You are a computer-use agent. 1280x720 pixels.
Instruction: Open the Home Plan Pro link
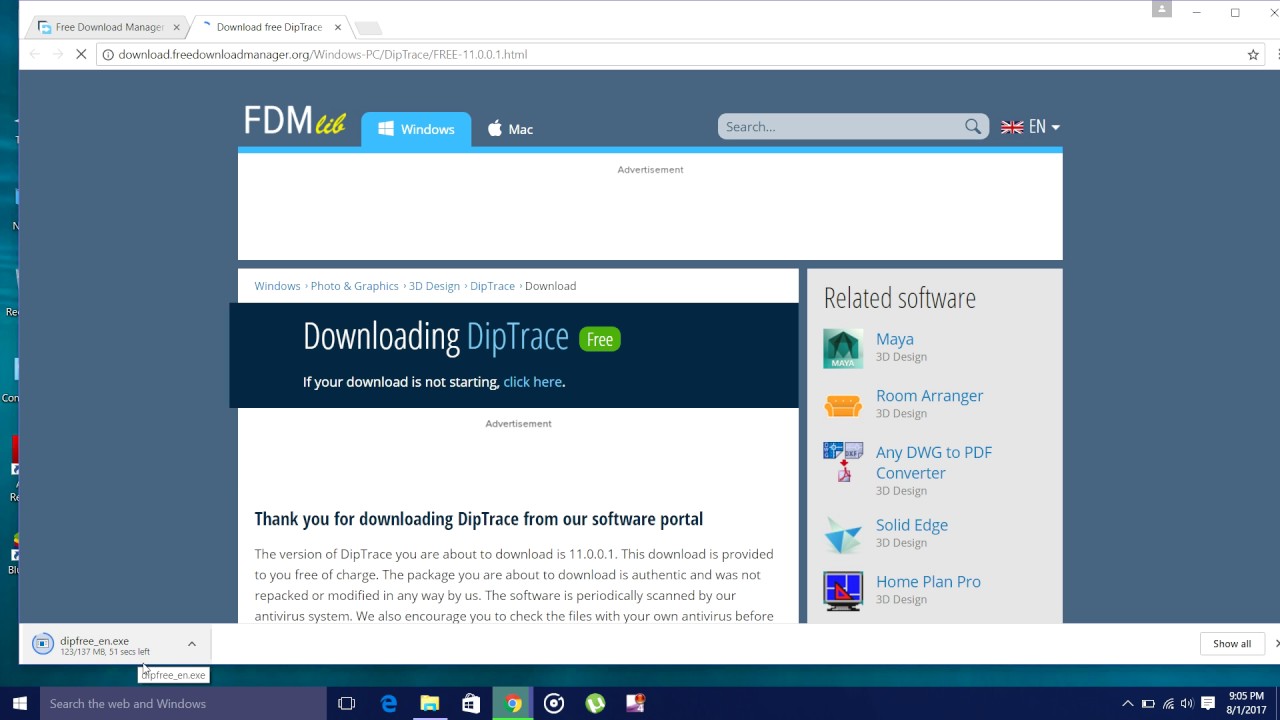(928, 582)
